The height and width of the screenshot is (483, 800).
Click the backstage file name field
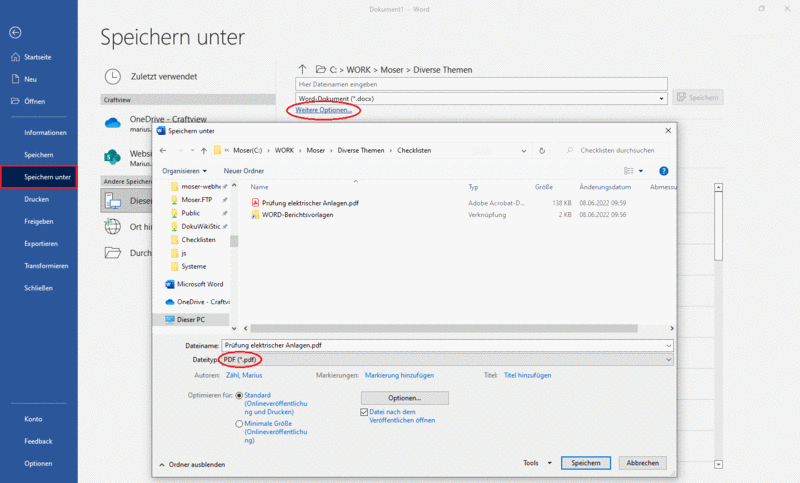coord(481,84)
